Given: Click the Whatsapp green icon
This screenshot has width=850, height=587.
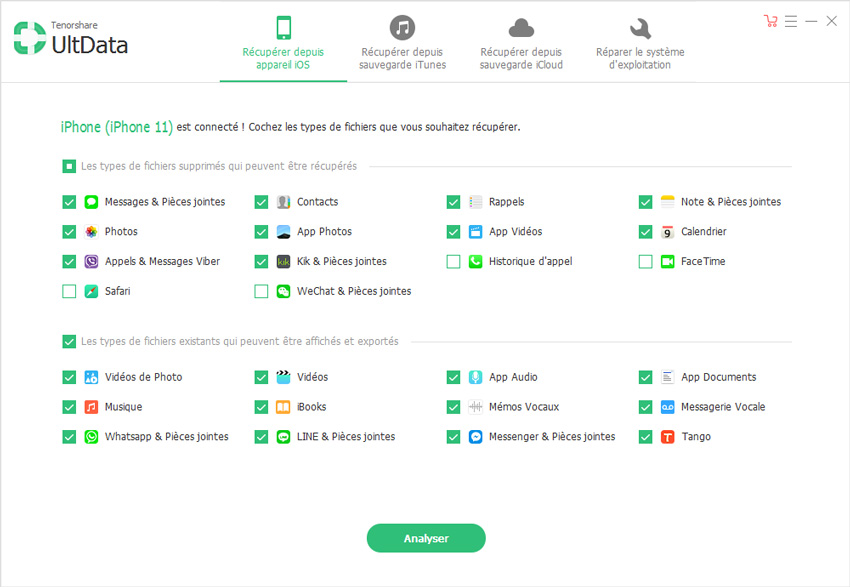Looking at the screenshot, I should coord(91,437).
